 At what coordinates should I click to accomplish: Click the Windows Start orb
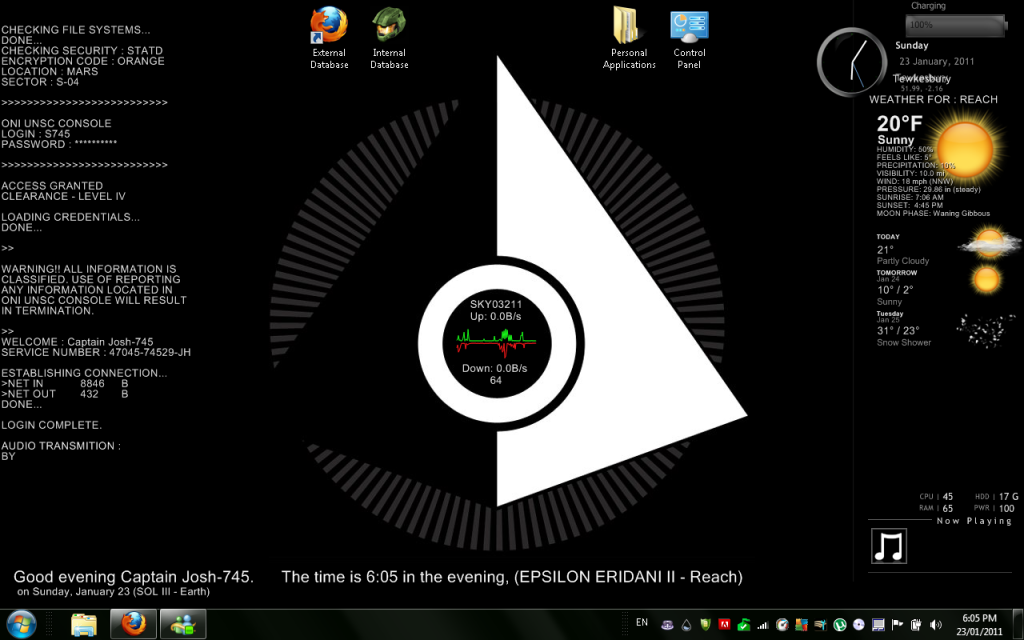tap(22, 625)
